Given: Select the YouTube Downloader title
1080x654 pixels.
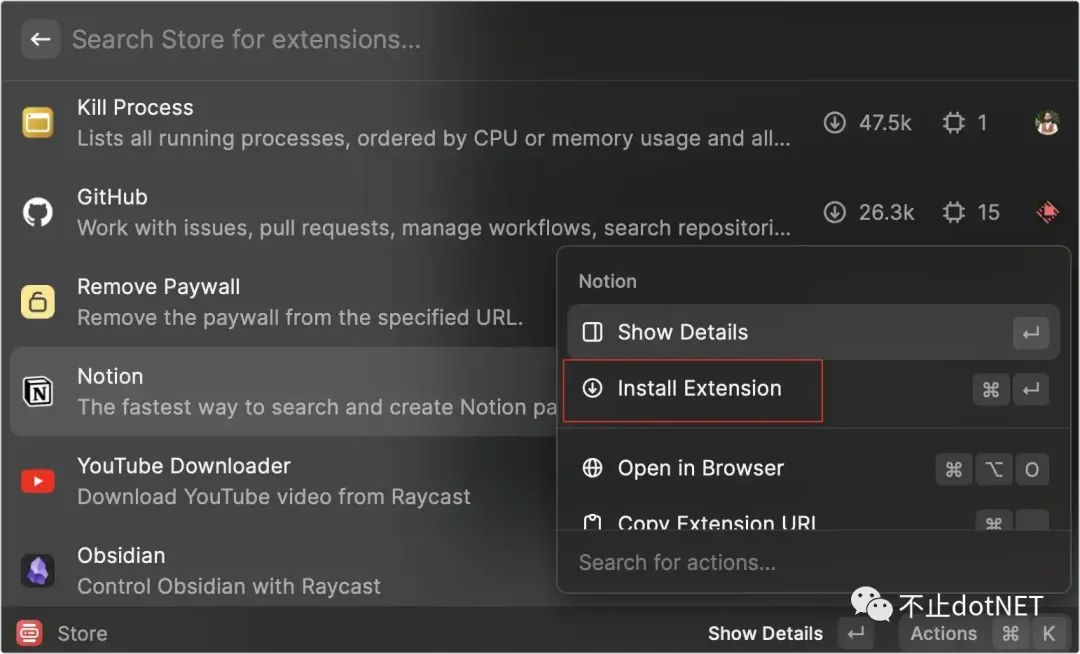Looking at the screenshot, I should point(184,466).
